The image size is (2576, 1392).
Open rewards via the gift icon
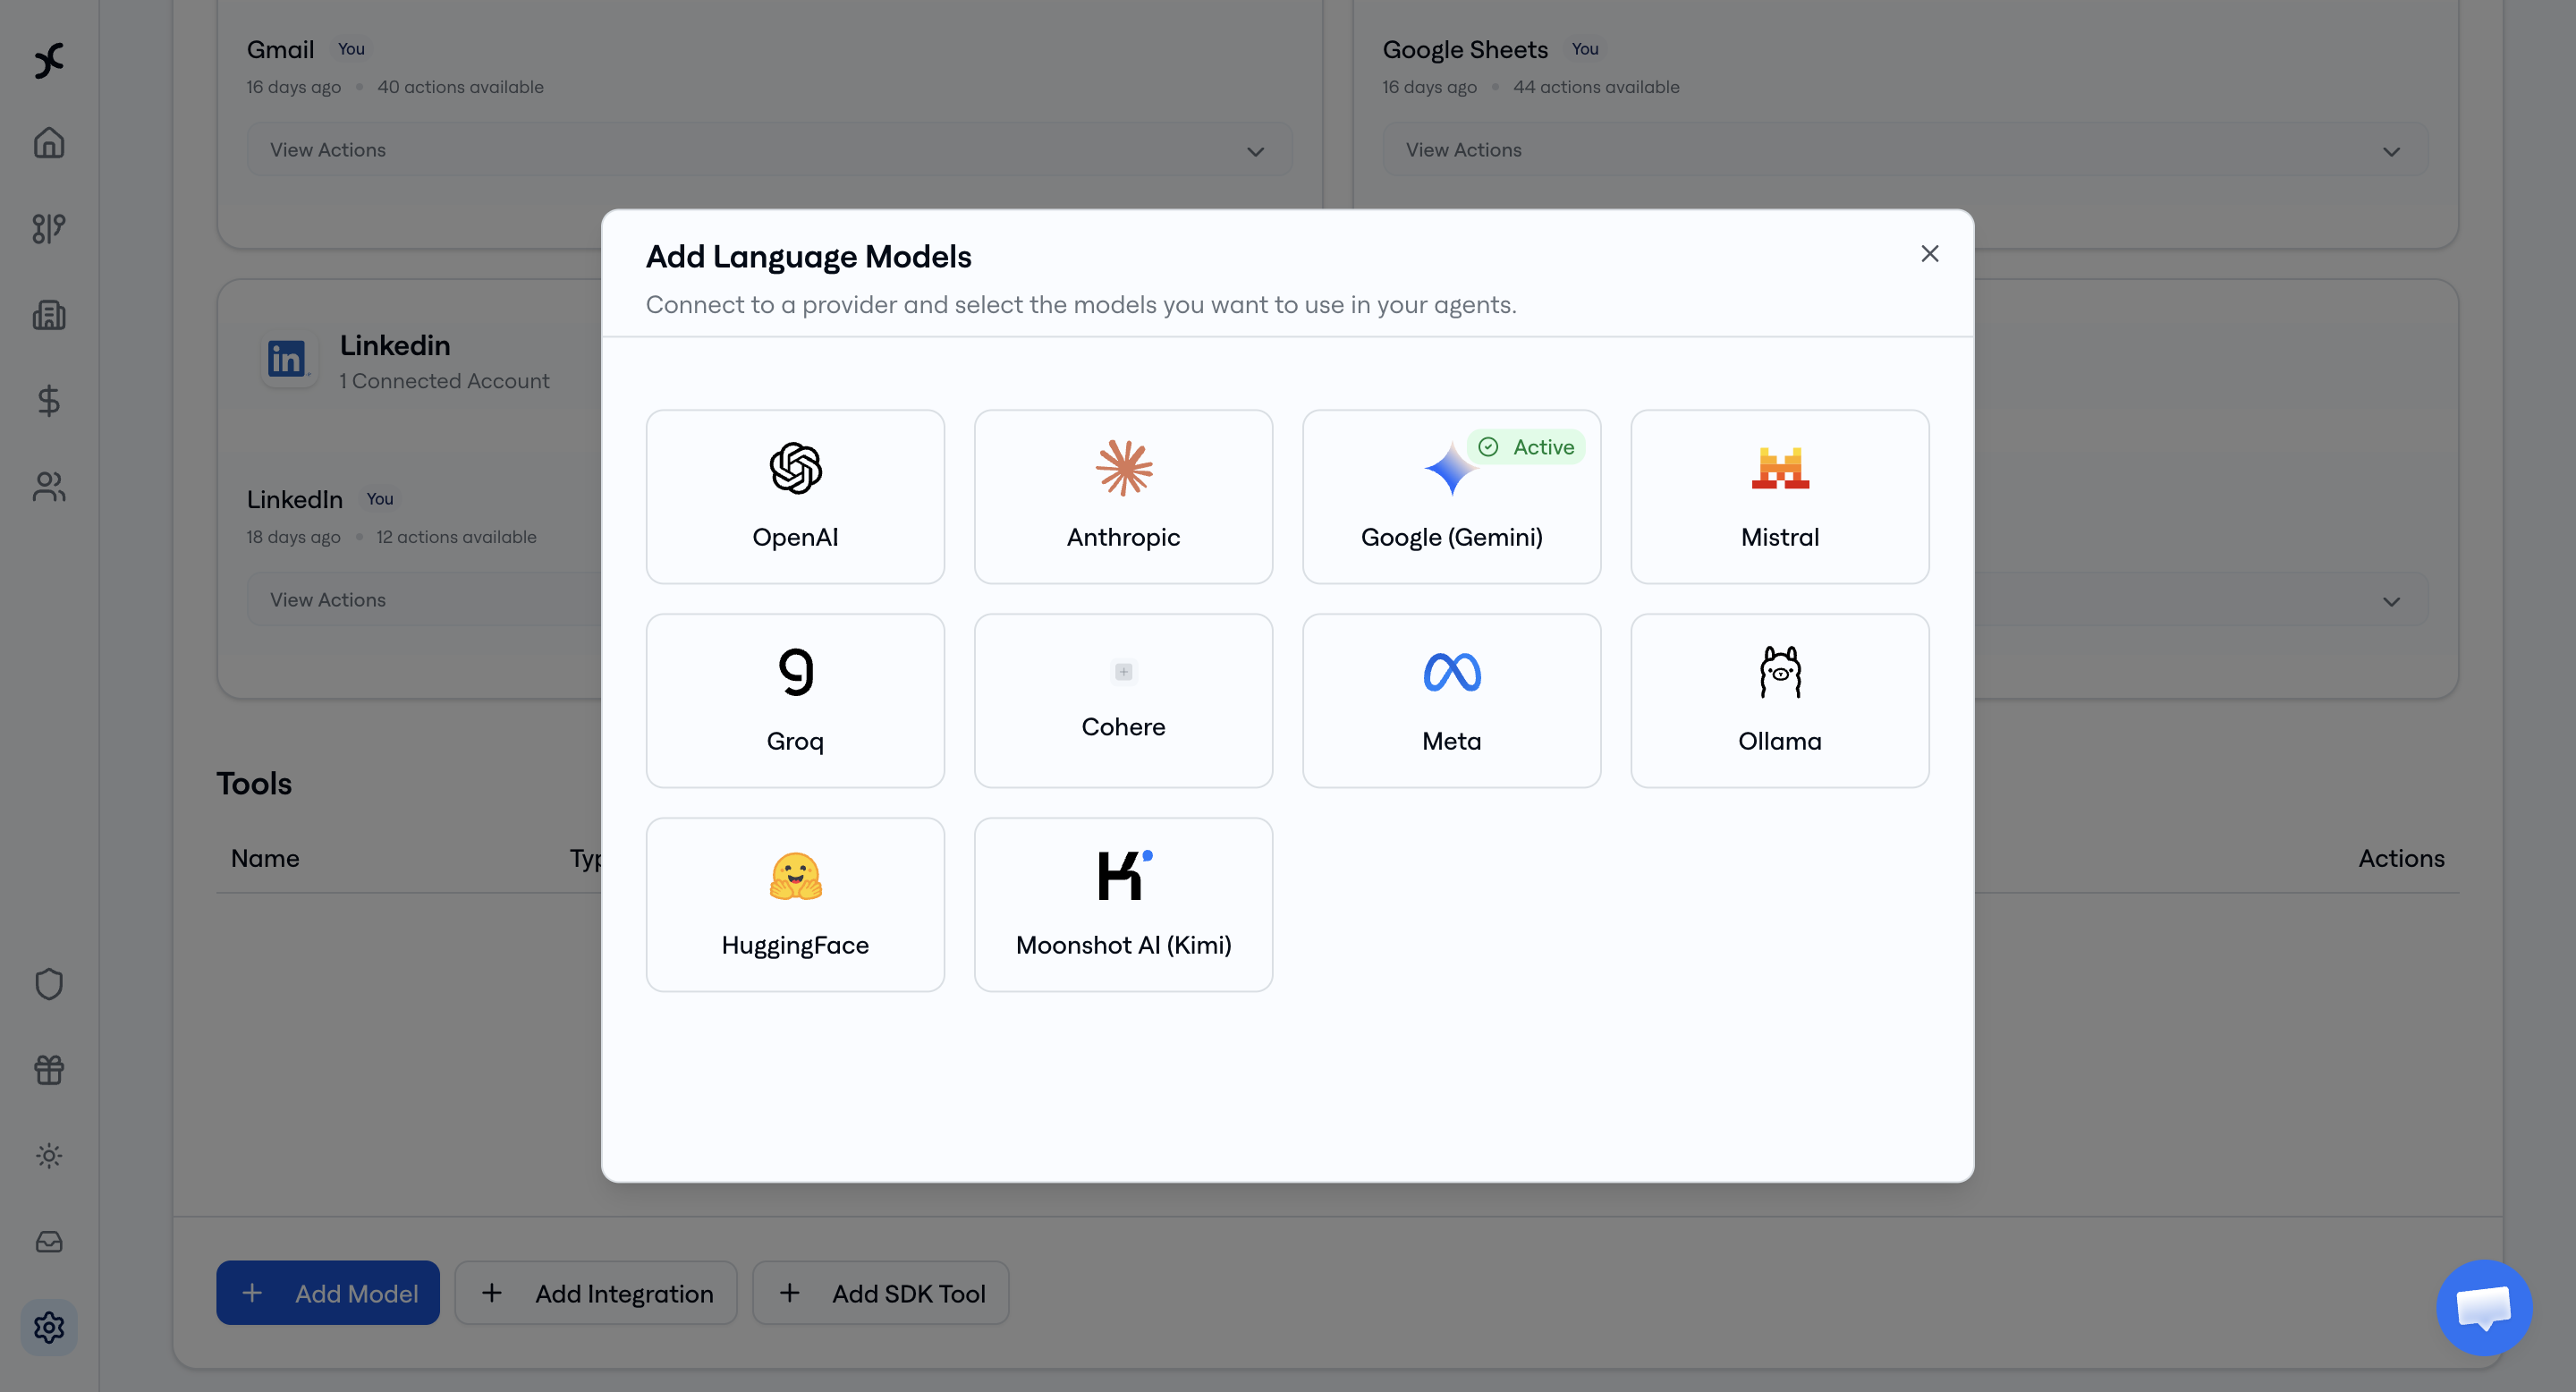(x=48, y=1069)
